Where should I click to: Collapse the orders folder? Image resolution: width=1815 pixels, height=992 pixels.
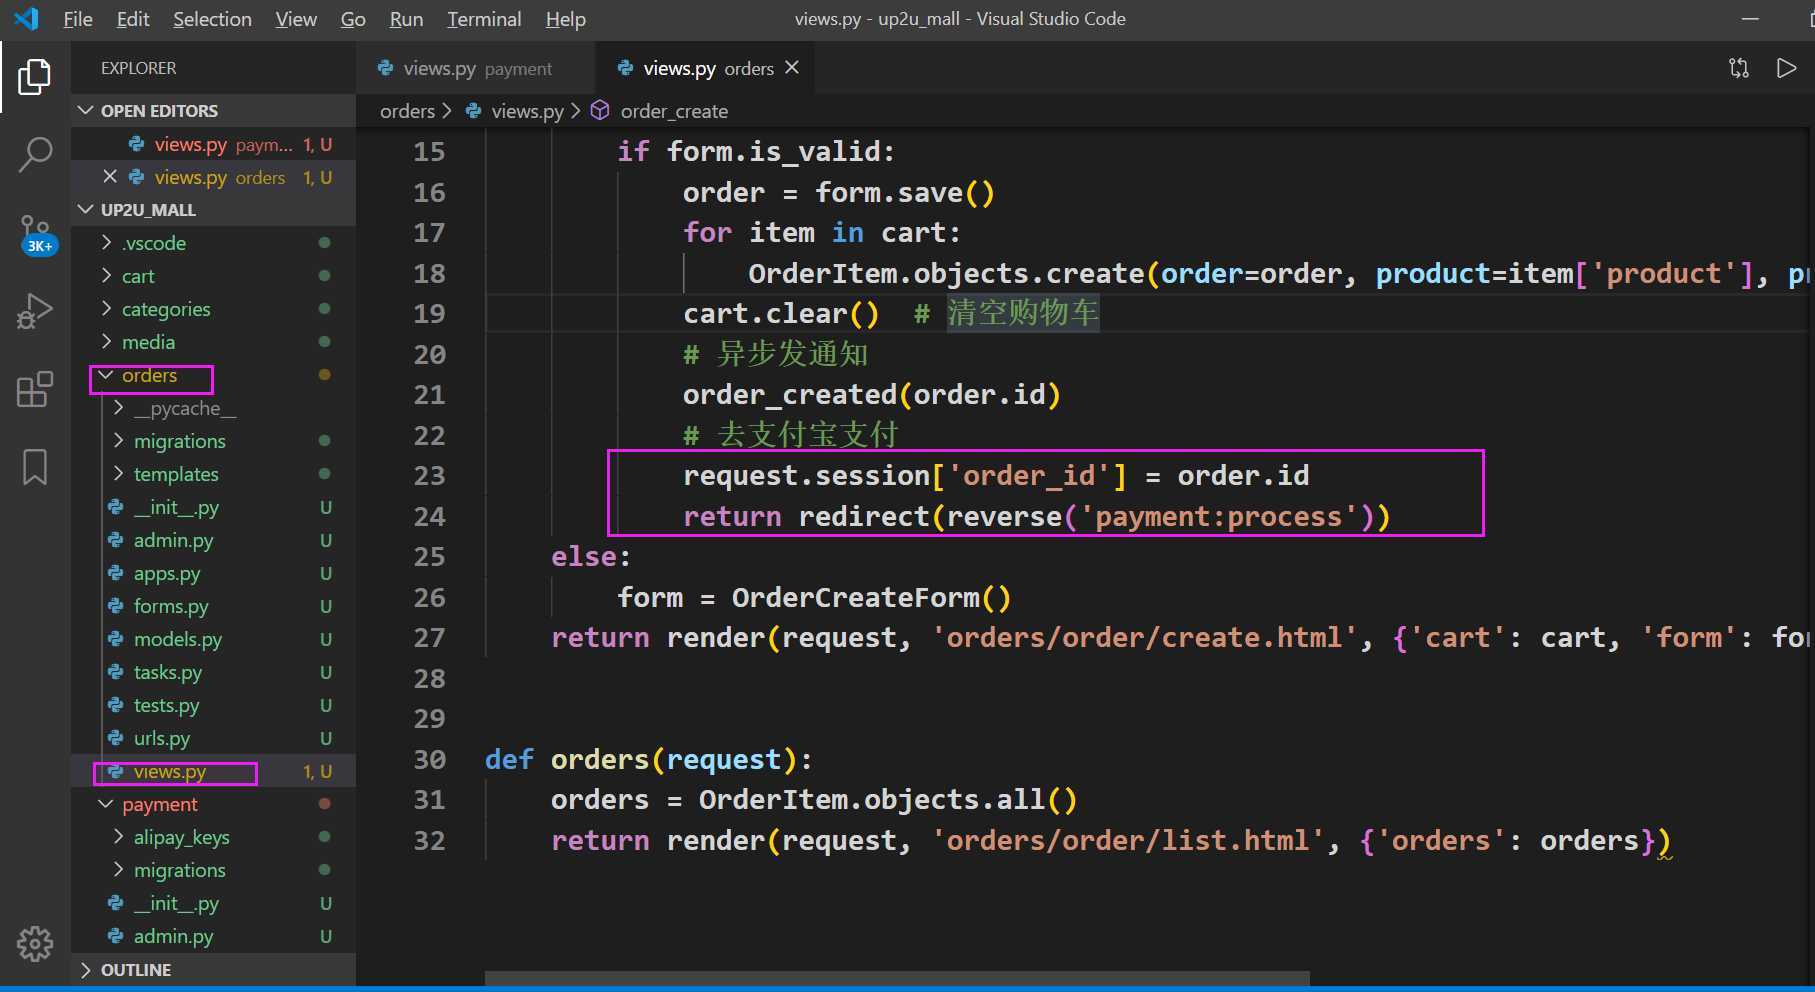149,376
